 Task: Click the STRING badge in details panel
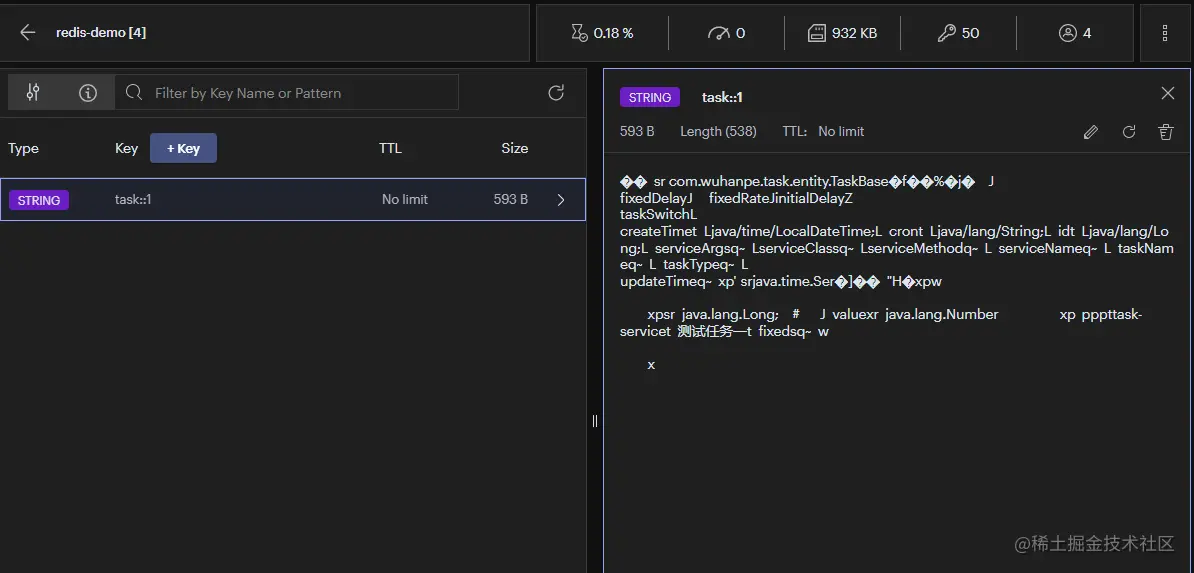[650, 98]
